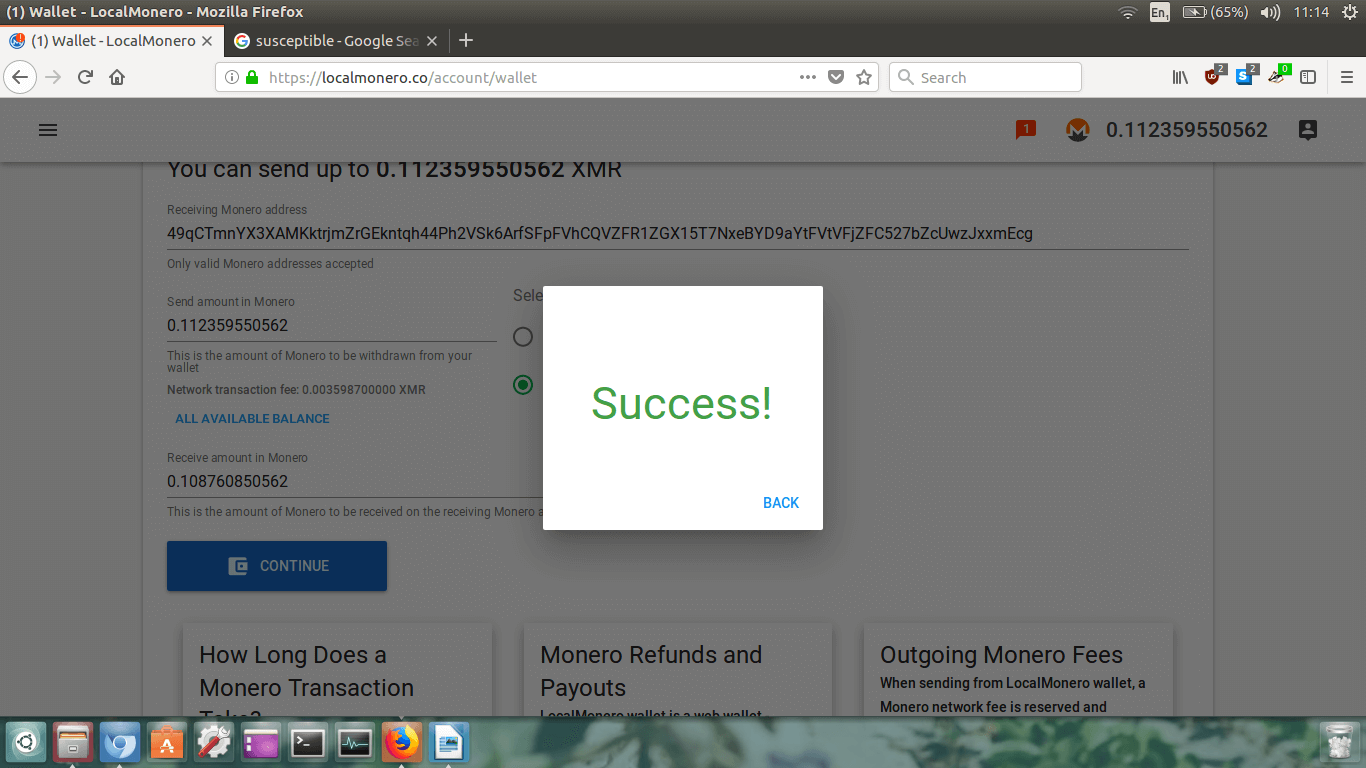The width and height of the screenshot is (1366, 768).
Task: Click the Receiving Monero address field
Action: (x=677, y=233)
